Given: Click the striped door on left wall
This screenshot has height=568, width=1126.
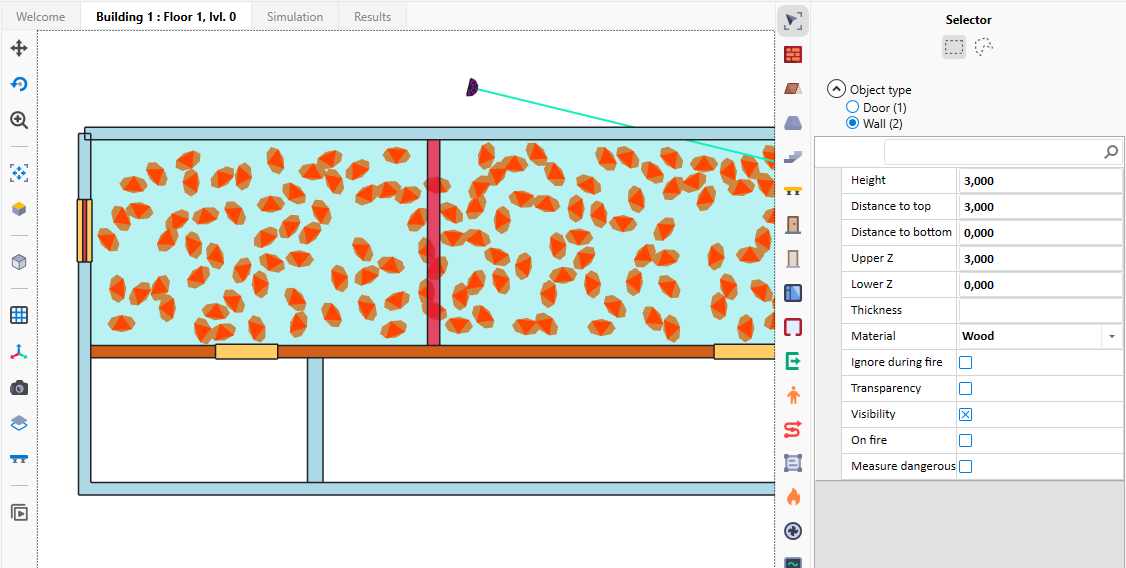Looking at the screenshot, I should point(85,230).
